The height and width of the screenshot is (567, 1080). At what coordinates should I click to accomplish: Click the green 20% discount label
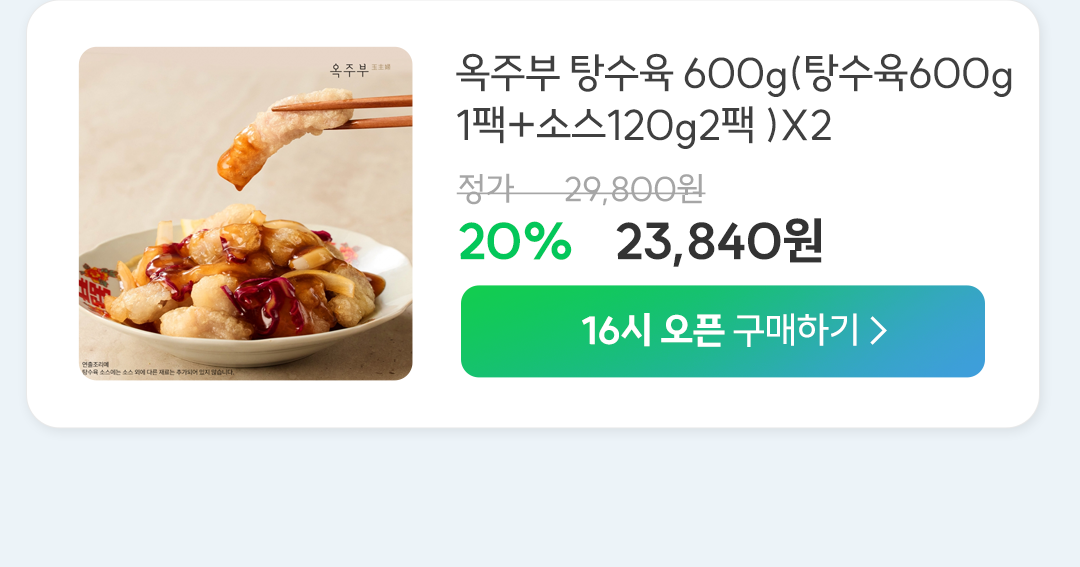[515, 242]
